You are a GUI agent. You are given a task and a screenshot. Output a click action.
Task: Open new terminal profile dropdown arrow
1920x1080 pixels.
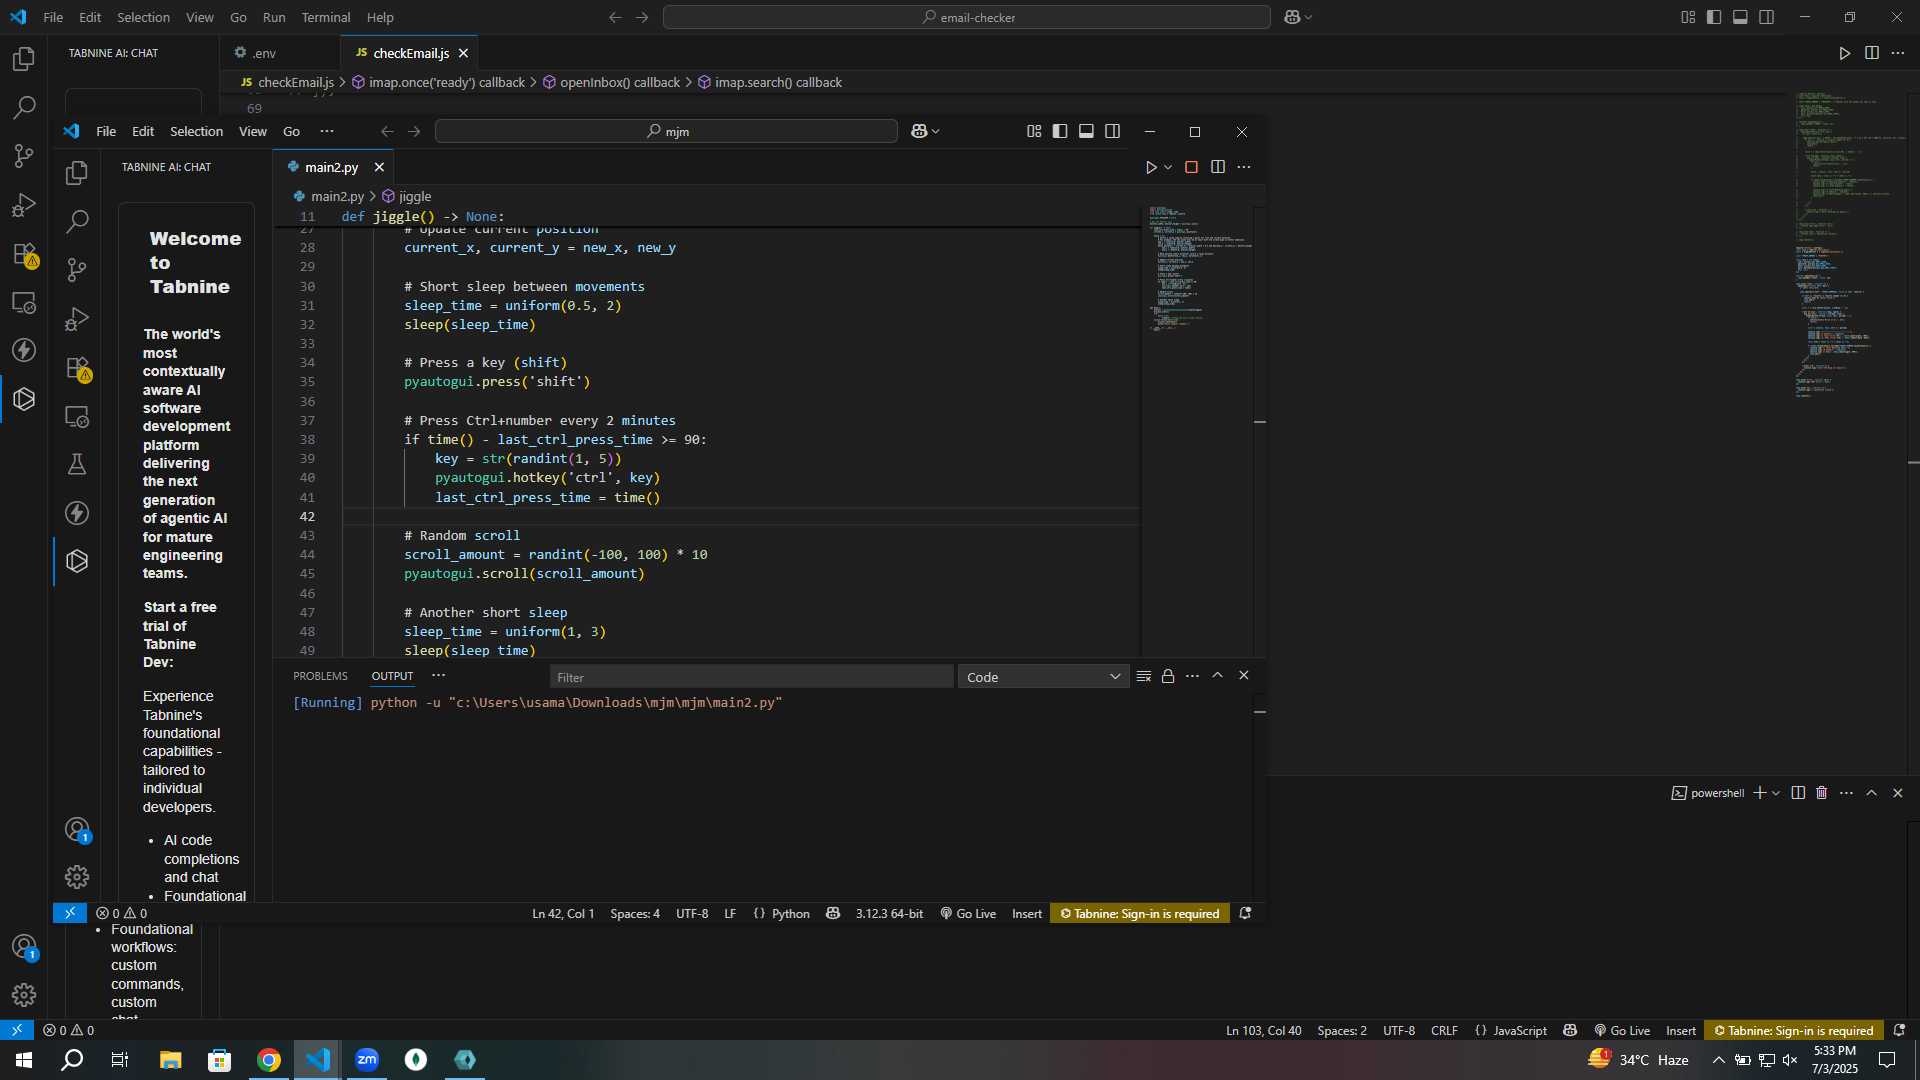point(1776,793)
